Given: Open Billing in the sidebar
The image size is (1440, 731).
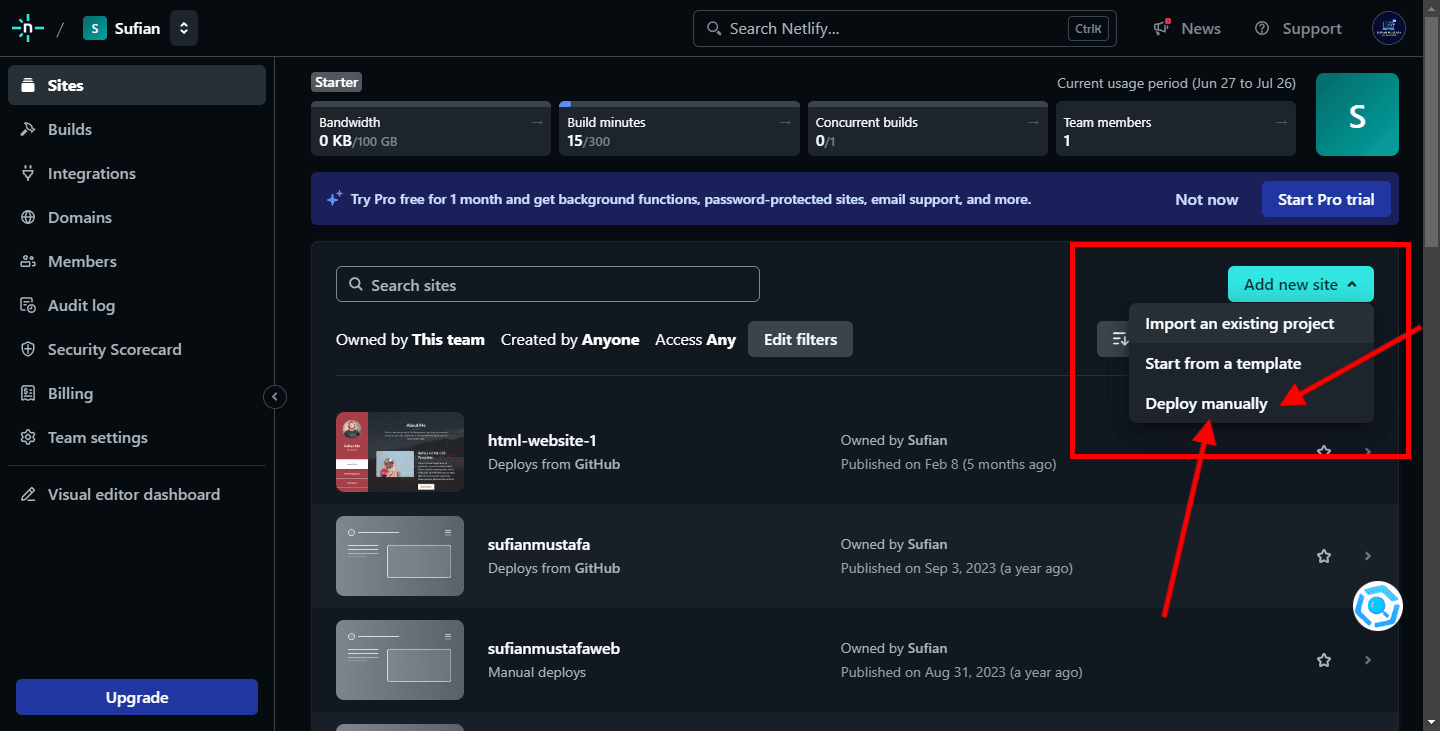Looking at the screenshot, I should coord(137,393).
